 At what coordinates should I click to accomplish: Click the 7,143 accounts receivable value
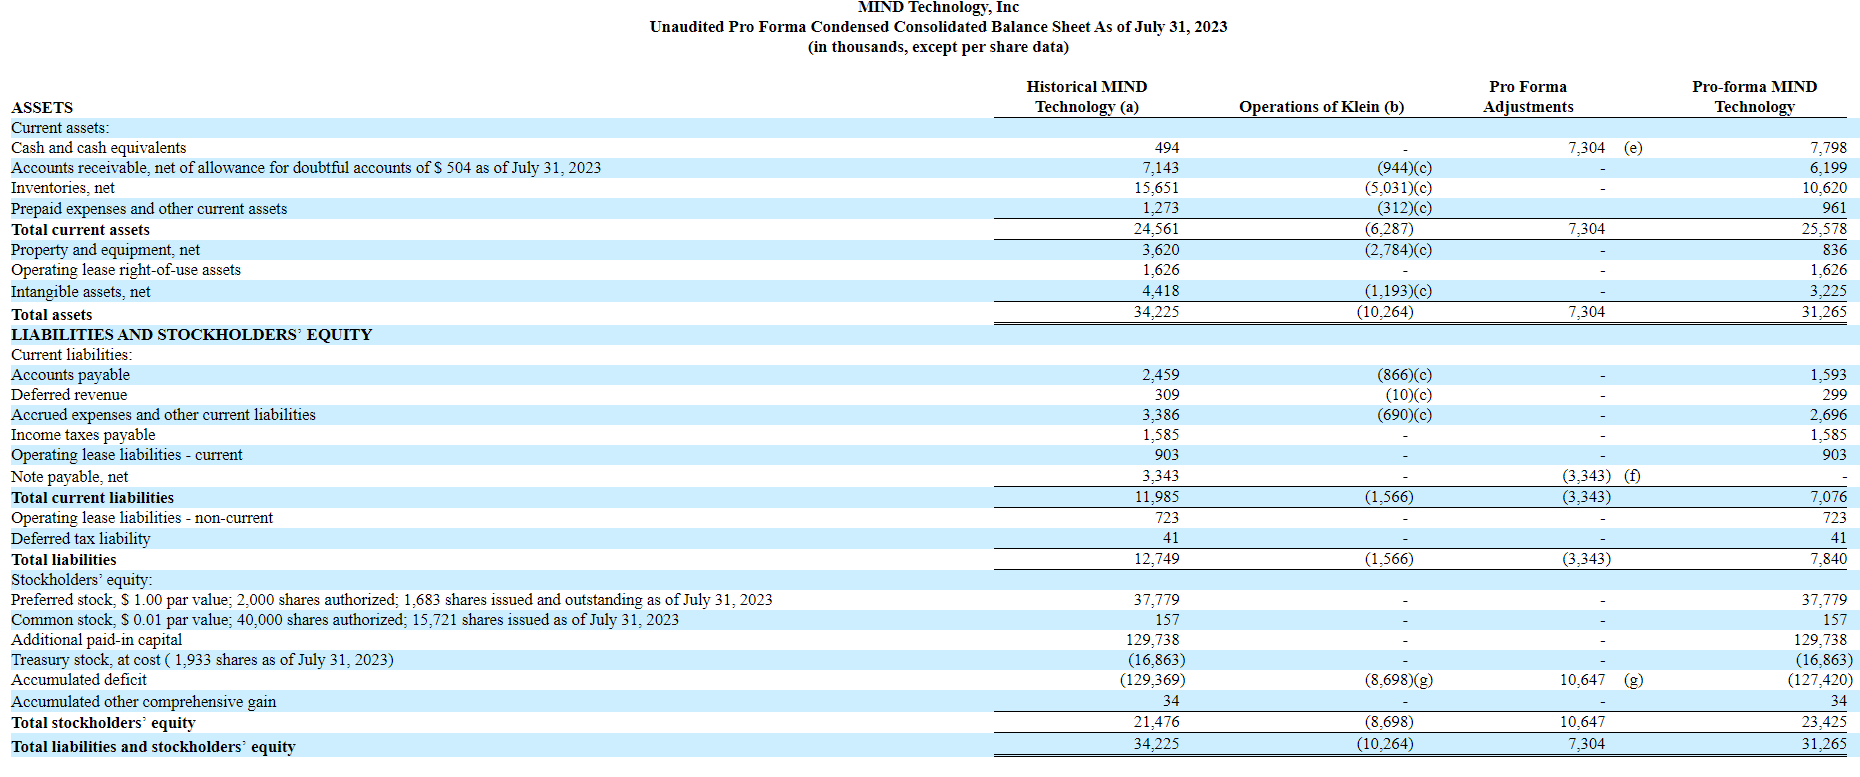coord(1161,168)
